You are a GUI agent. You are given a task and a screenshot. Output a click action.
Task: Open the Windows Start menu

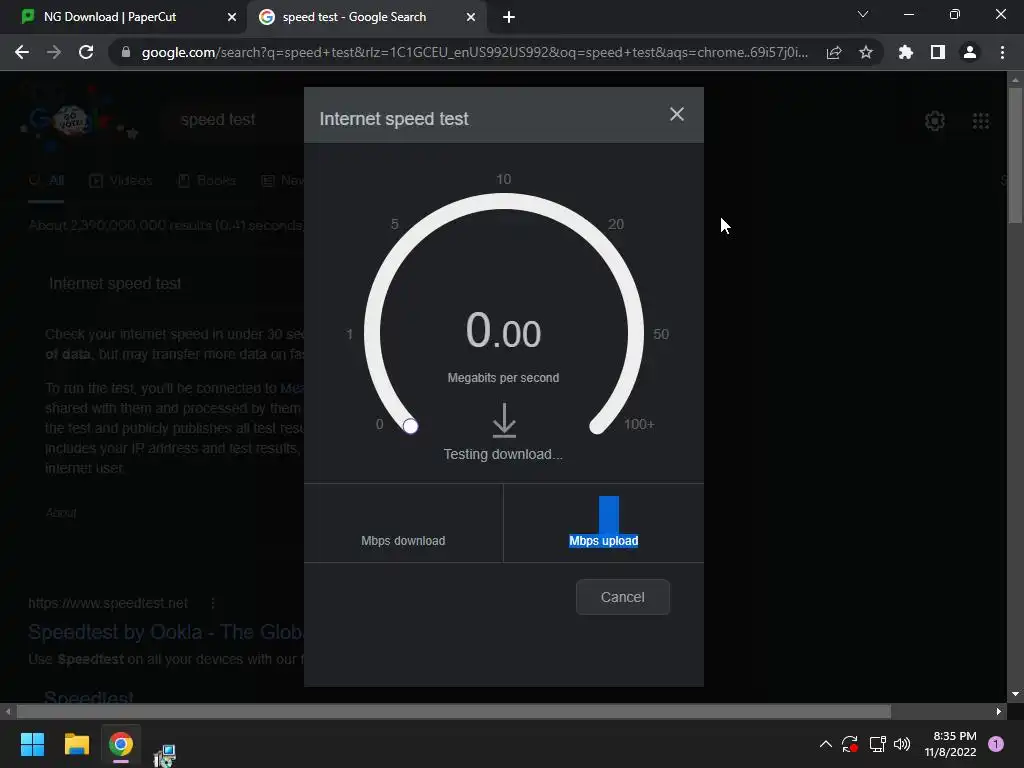pyautogui.click(x=32, y=744)
